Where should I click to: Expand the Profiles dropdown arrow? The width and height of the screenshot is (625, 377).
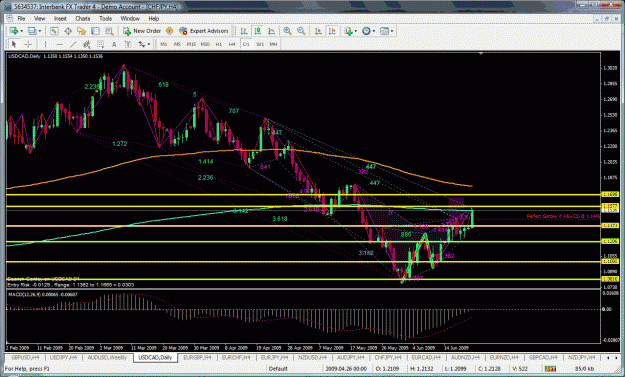[x=39, y=31]
